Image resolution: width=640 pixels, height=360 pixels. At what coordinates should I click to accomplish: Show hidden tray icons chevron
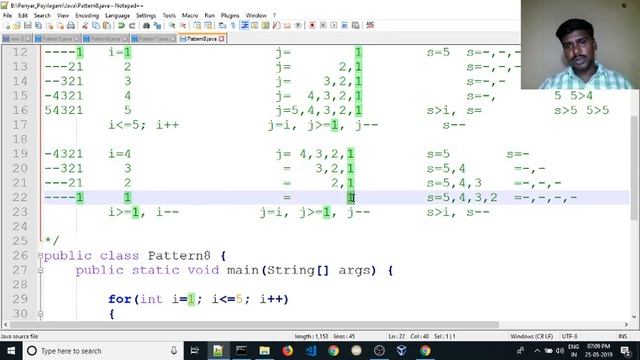pos(537,351)
